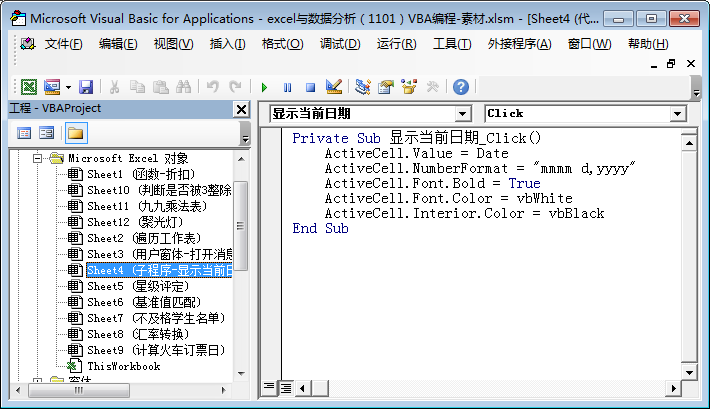710x409 pixels.
Task: Click the Toolbox wrench icon
Action: [x=432, y=87]
